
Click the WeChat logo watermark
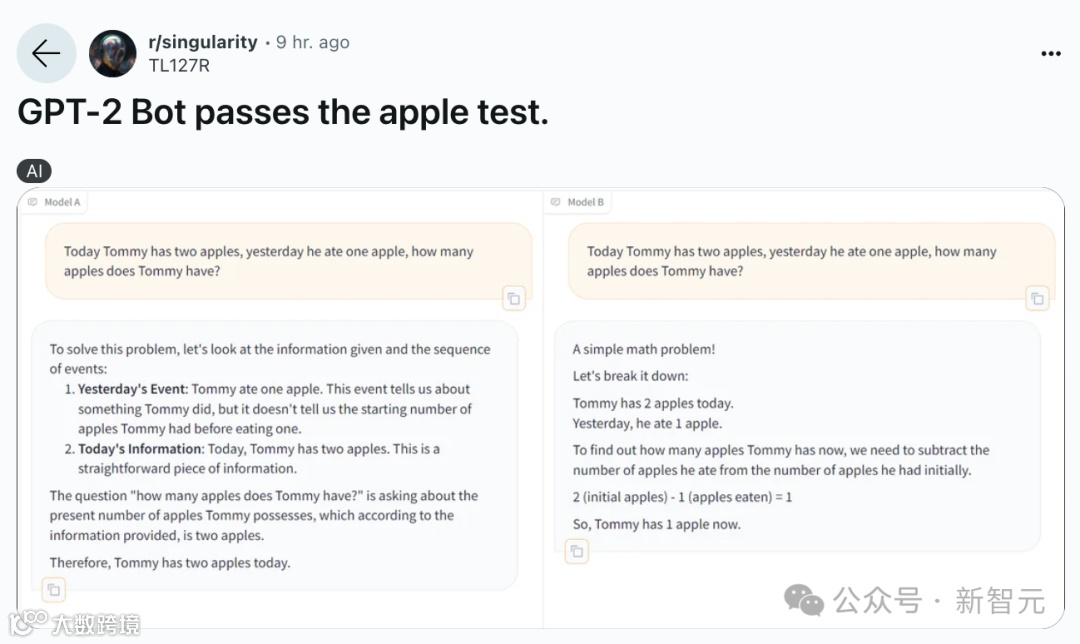tap(804, 600)
